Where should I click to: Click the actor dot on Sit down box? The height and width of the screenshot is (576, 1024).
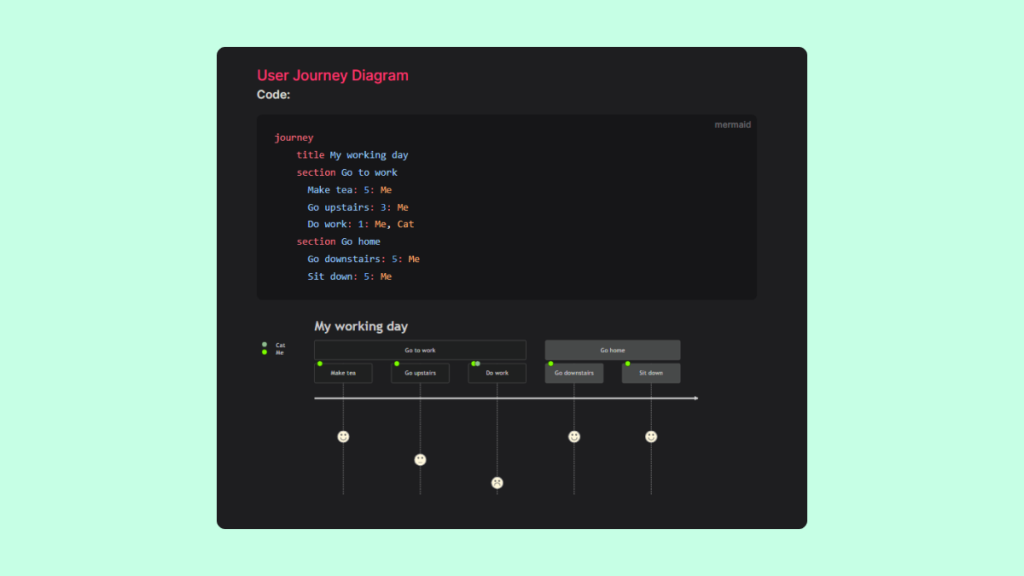(628, 364)
